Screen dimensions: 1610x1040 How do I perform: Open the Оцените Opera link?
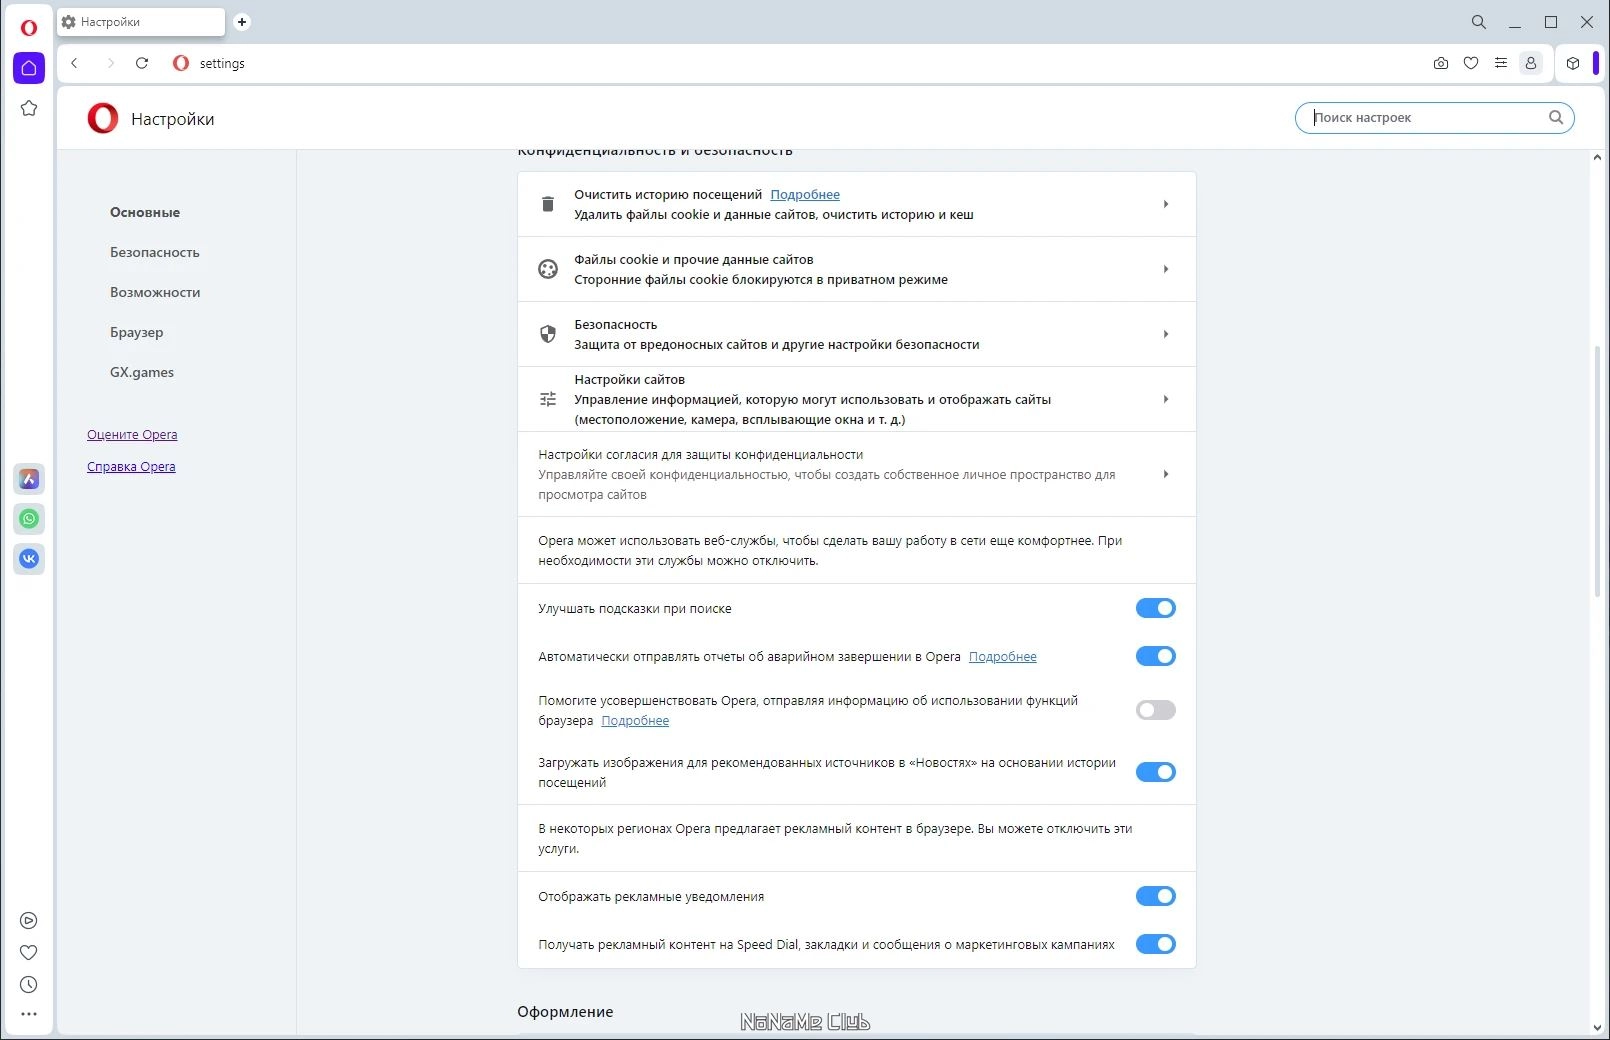click(132, 434)
